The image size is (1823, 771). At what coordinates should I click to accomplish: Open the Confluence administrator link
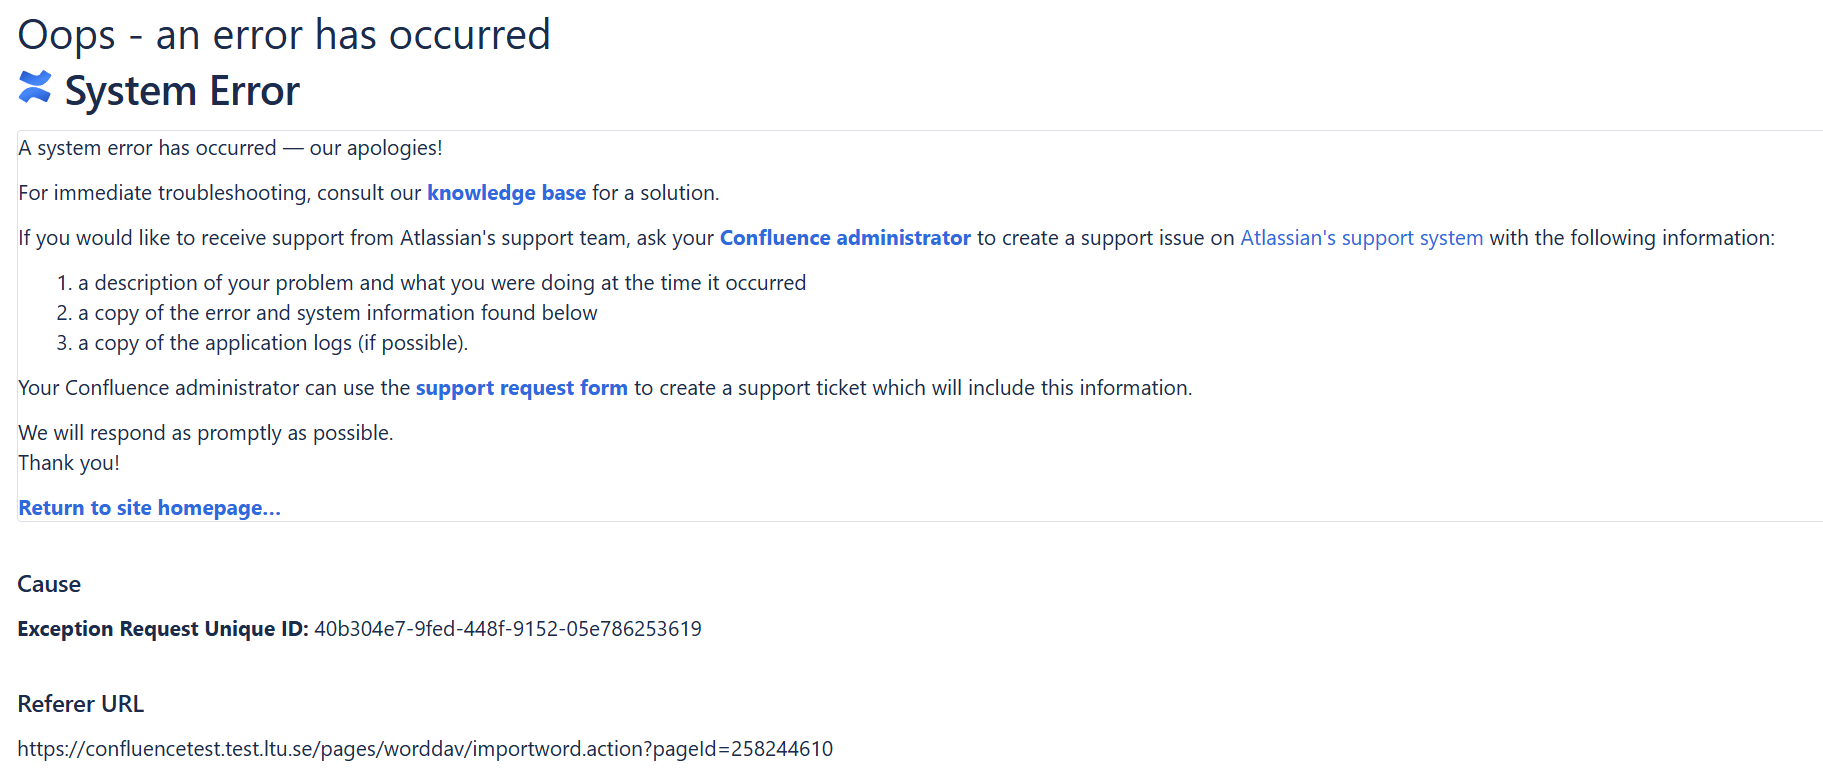coord(845,238)
